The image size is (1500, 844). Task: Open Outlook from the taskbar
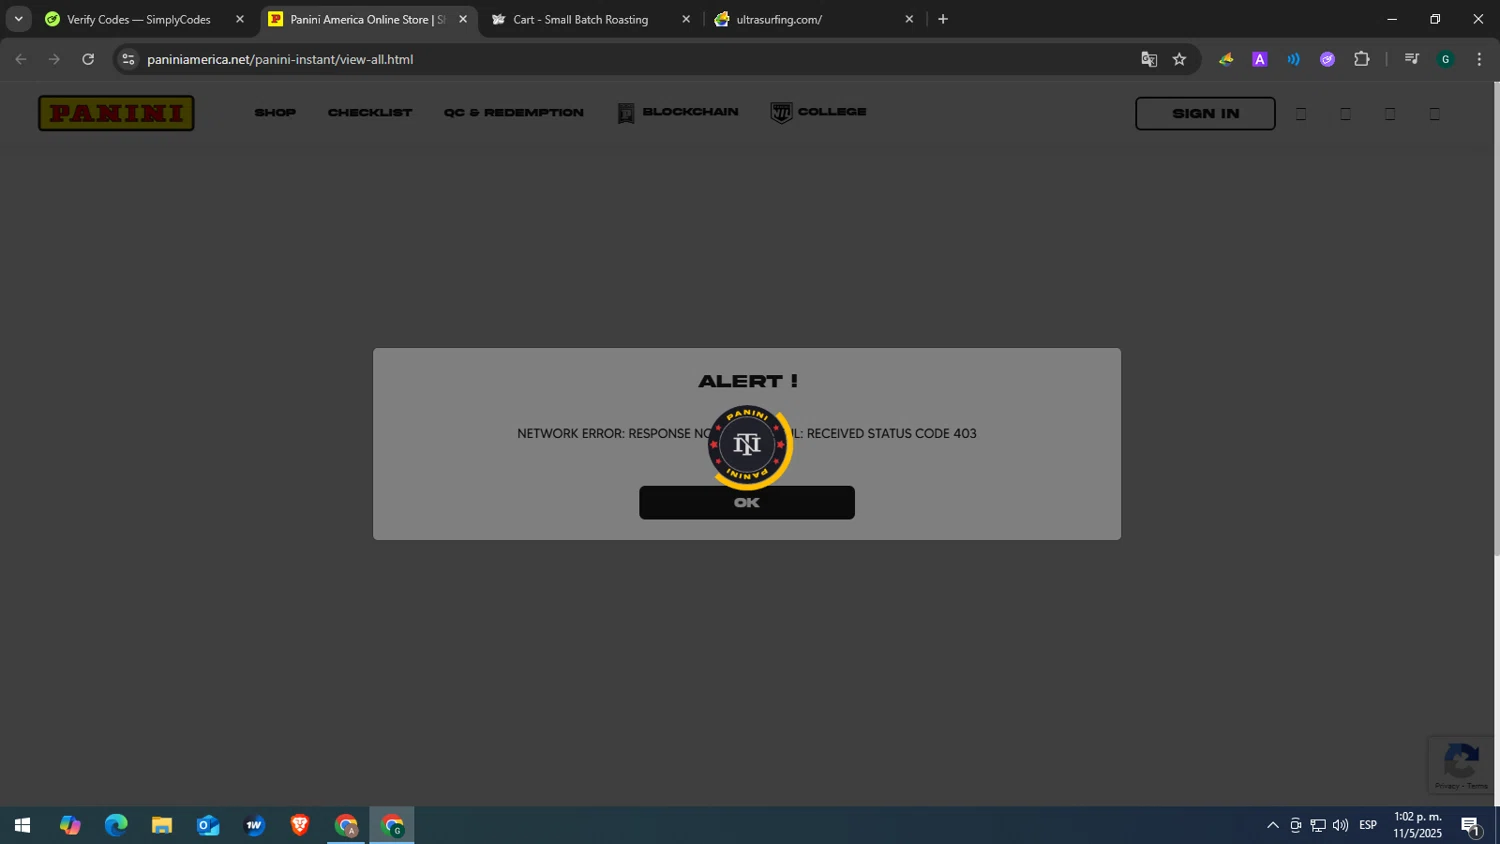[x=208, y=825]
